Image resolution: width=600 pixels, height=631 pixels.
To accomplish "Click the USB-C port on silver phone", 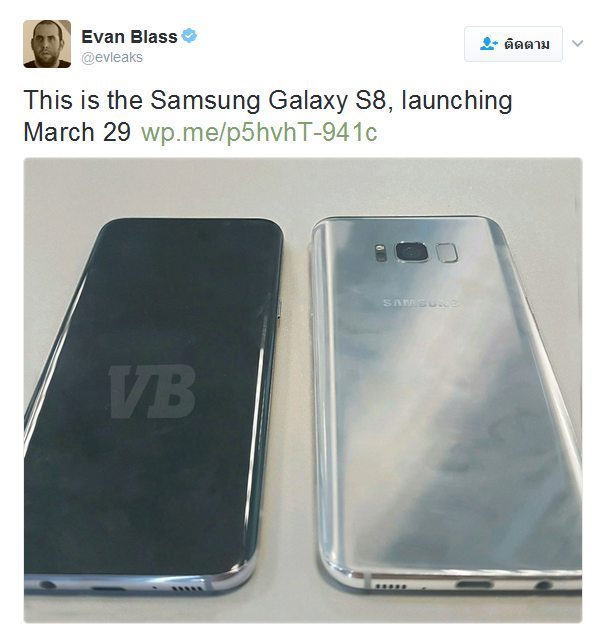I will (474, 584).
